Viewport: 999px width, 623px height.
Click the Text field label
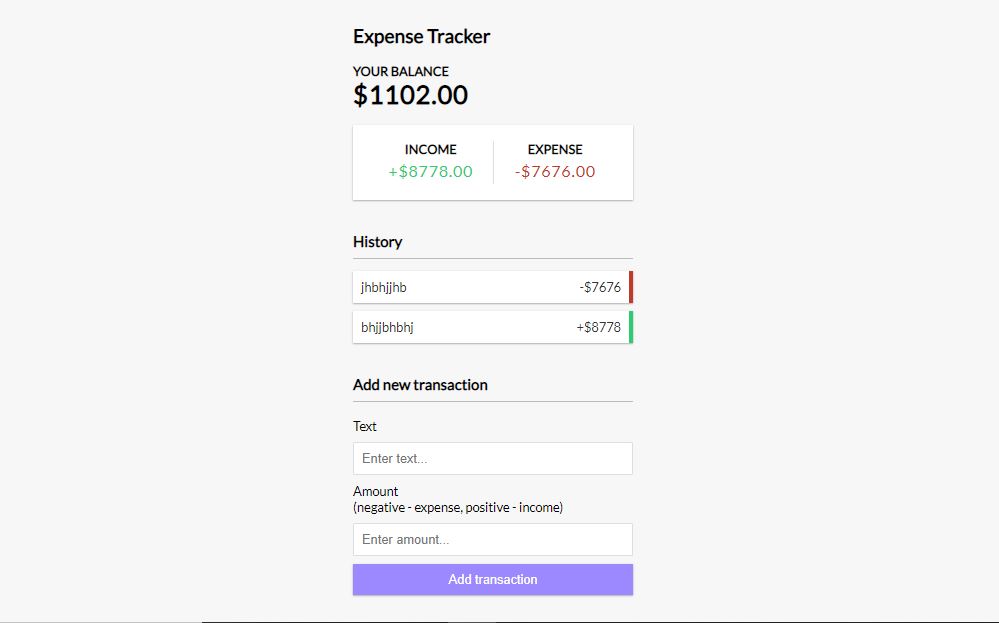tap(364, 426)
